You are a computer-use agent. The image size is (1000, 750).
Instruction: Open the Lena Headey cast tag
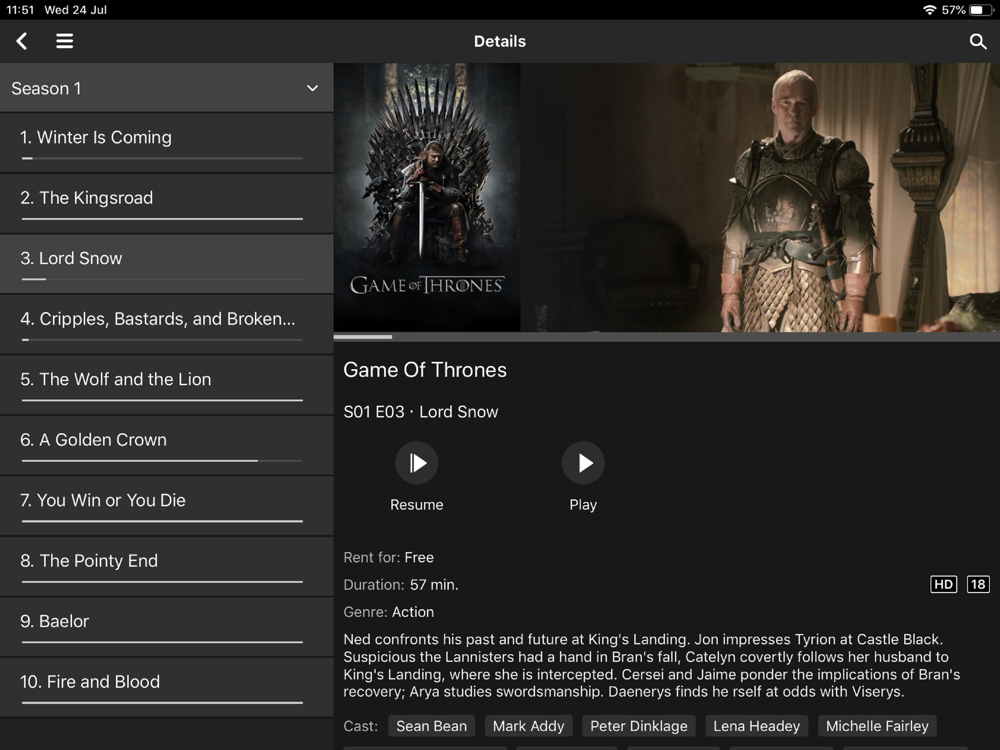(756, 726)
